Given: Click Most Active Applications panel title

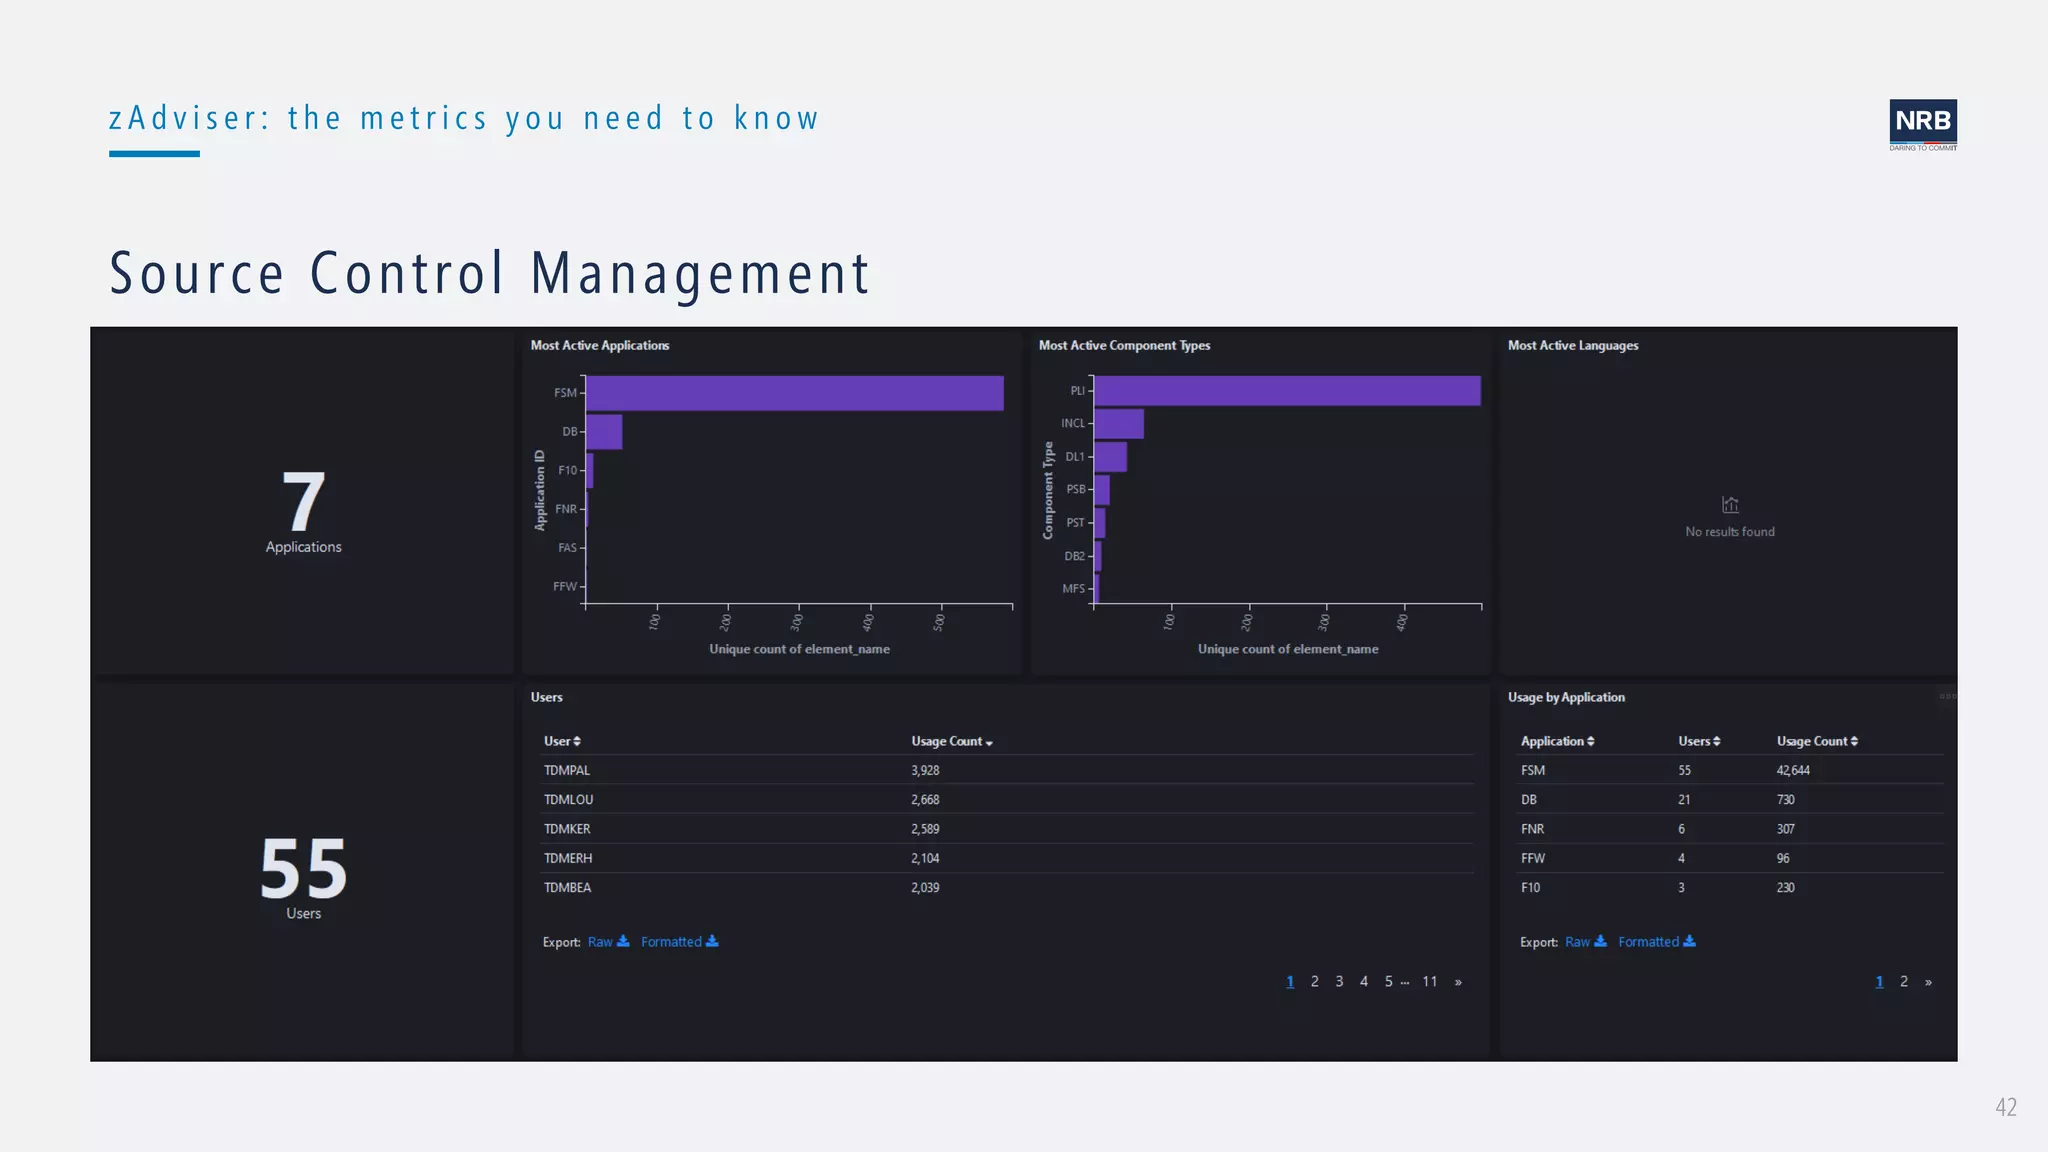Looking at the screenshot, I should (x=600, y=345).
